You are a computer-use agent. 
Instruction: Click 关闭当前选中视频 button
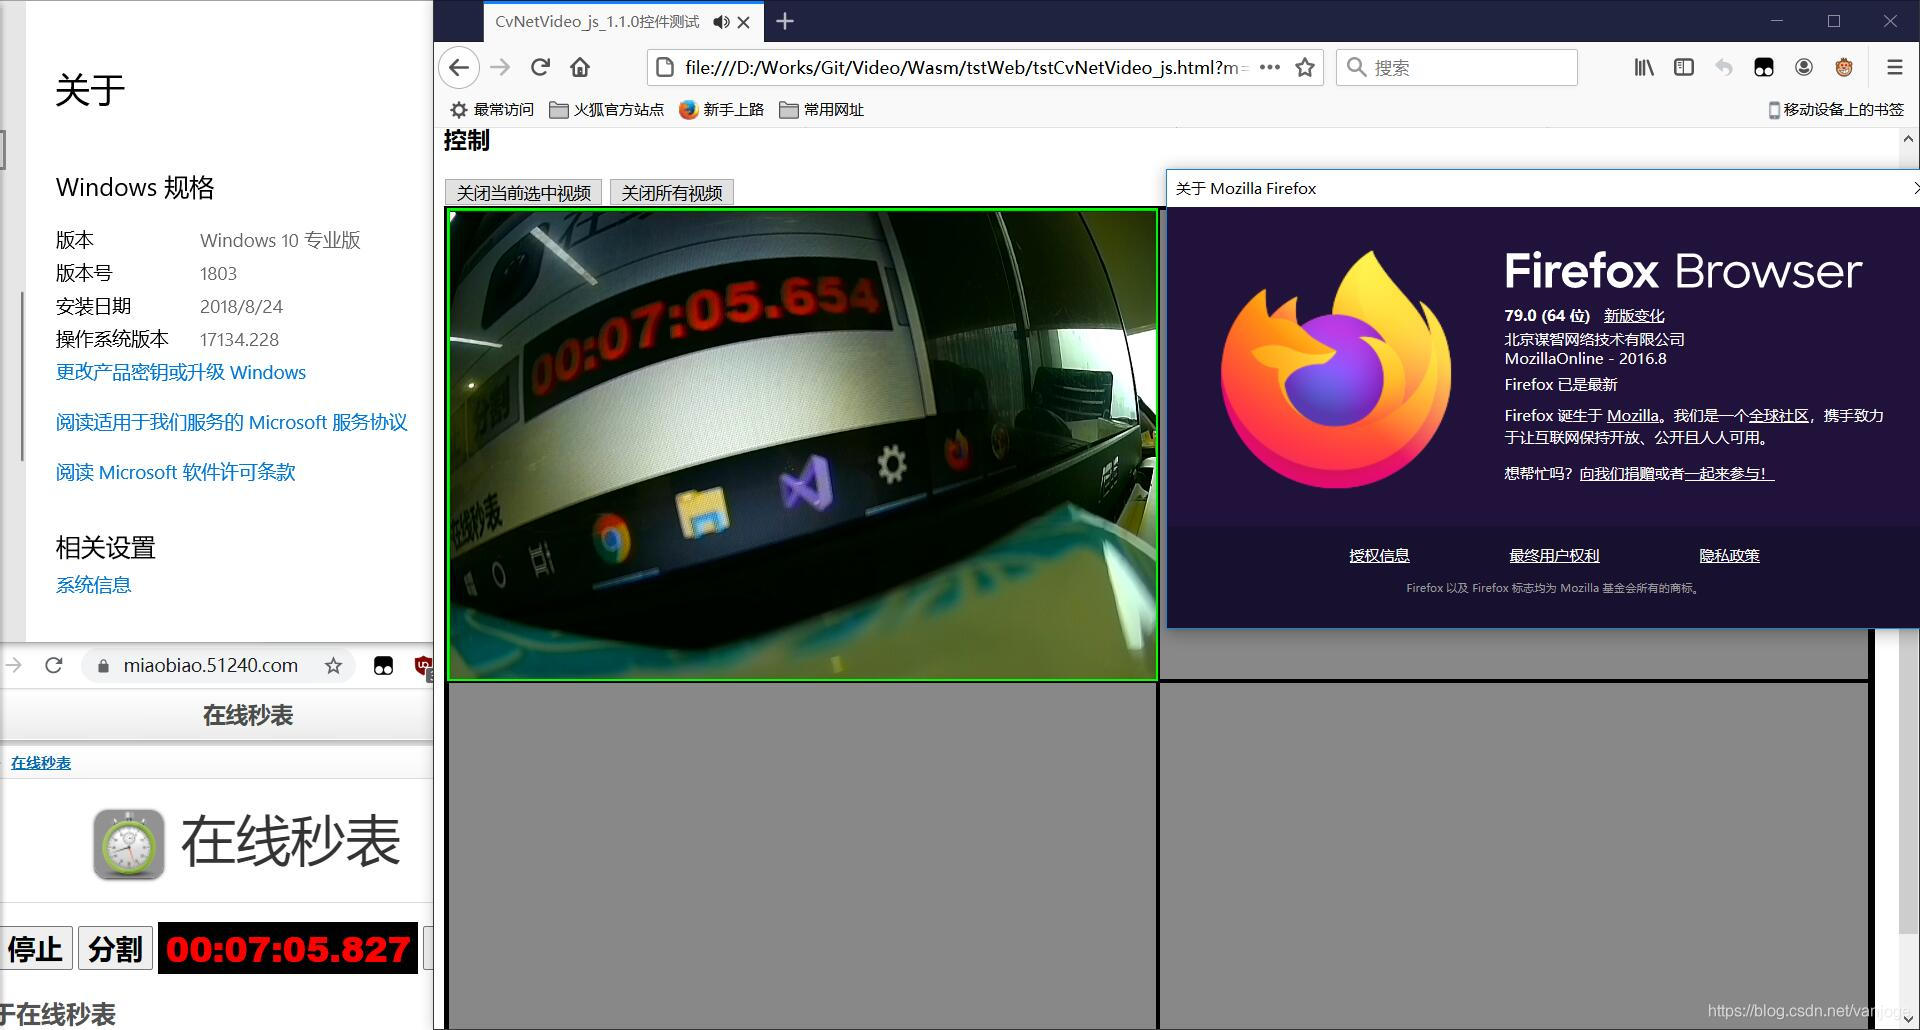[x=523, y=193]
